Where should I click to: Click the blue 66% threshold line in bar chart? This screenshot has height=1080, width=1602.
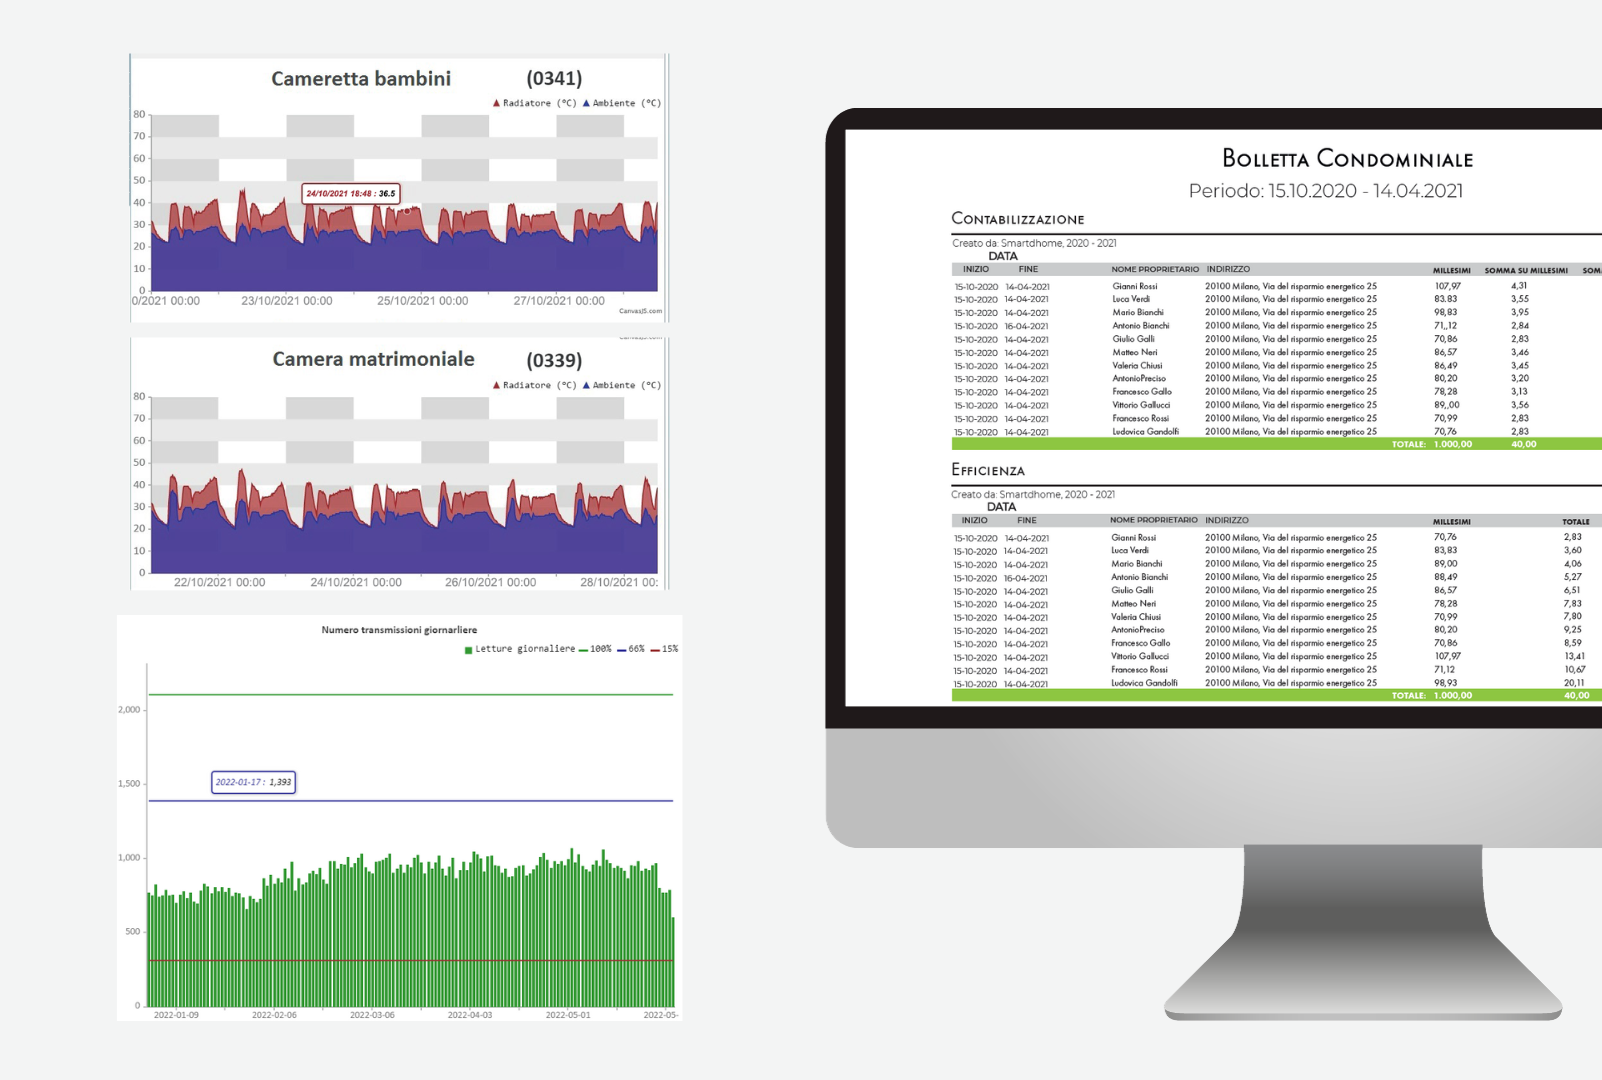click(410, 801)
